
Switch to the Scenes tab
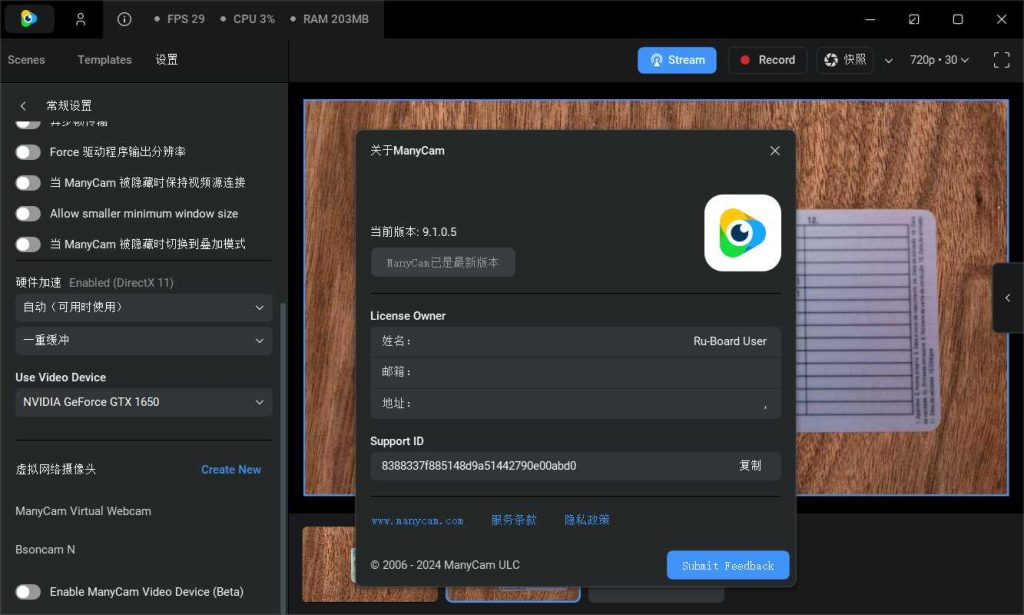click(x=26, y=60)
